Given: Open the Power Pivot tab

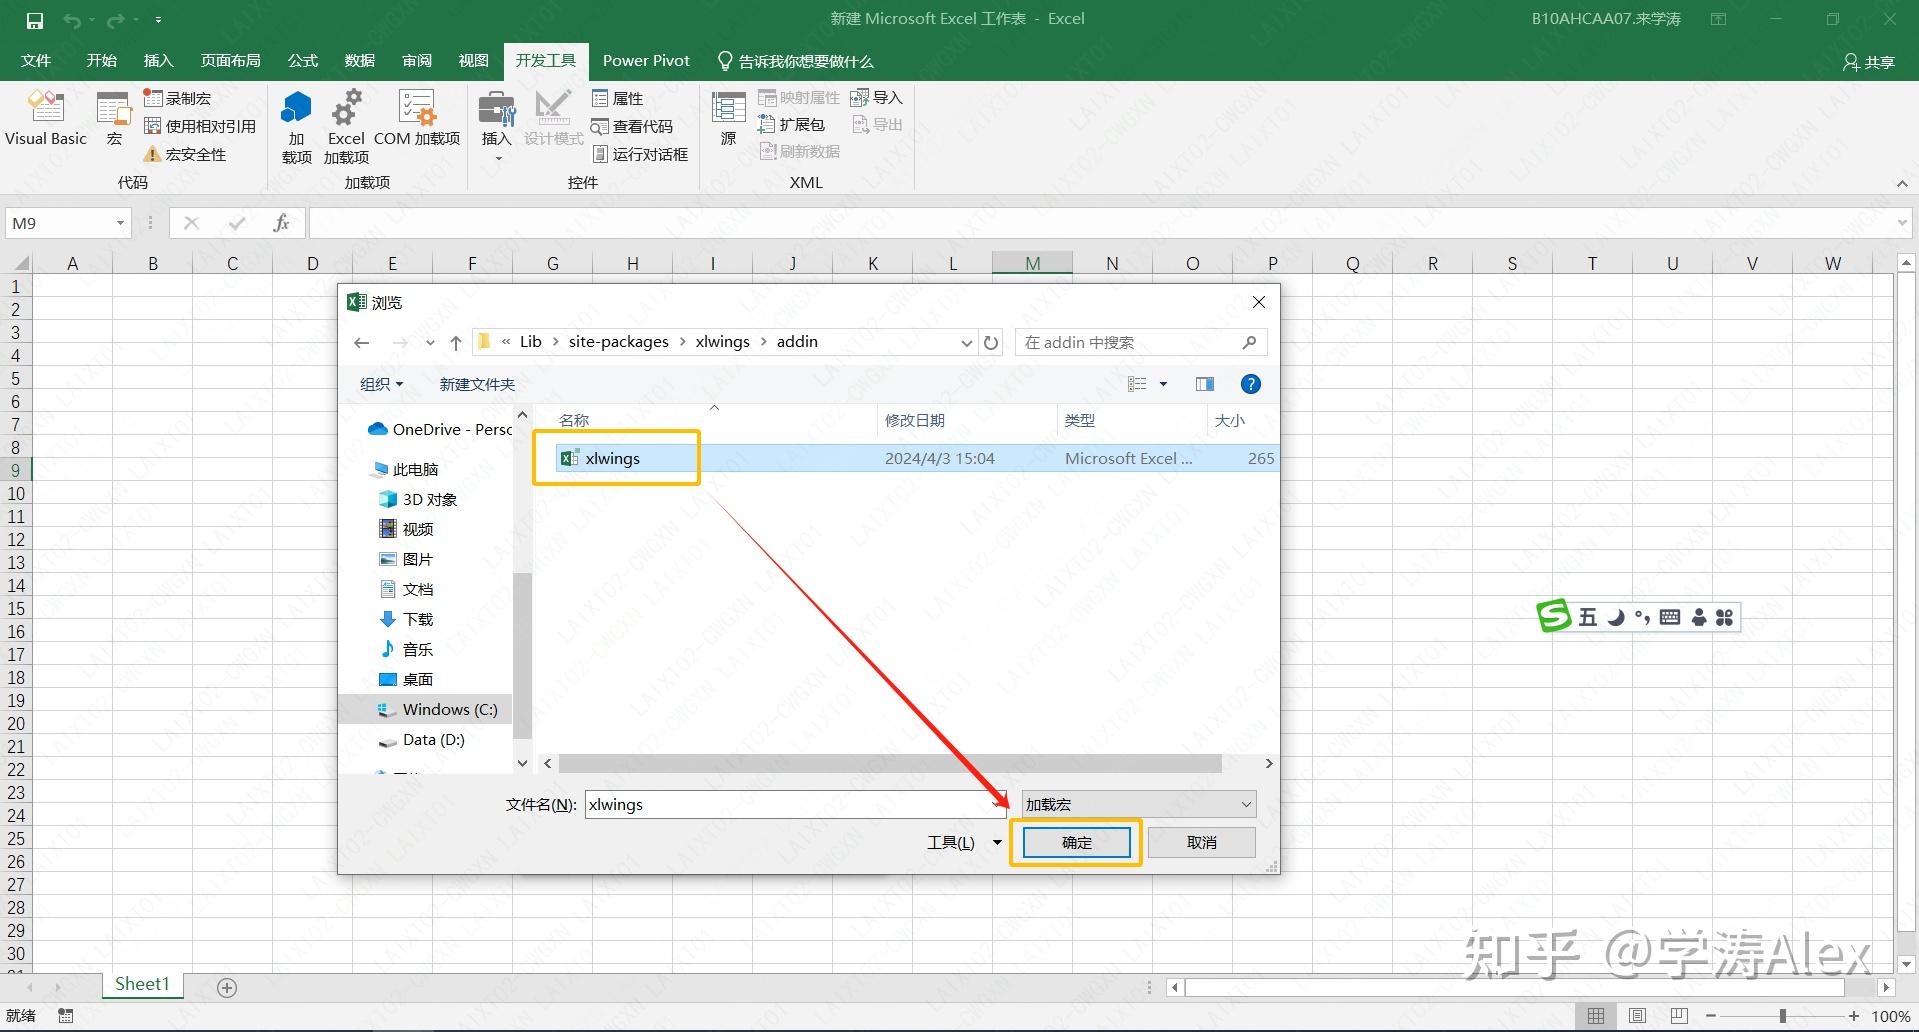Looking at the screenshot, I should (646, 61).
